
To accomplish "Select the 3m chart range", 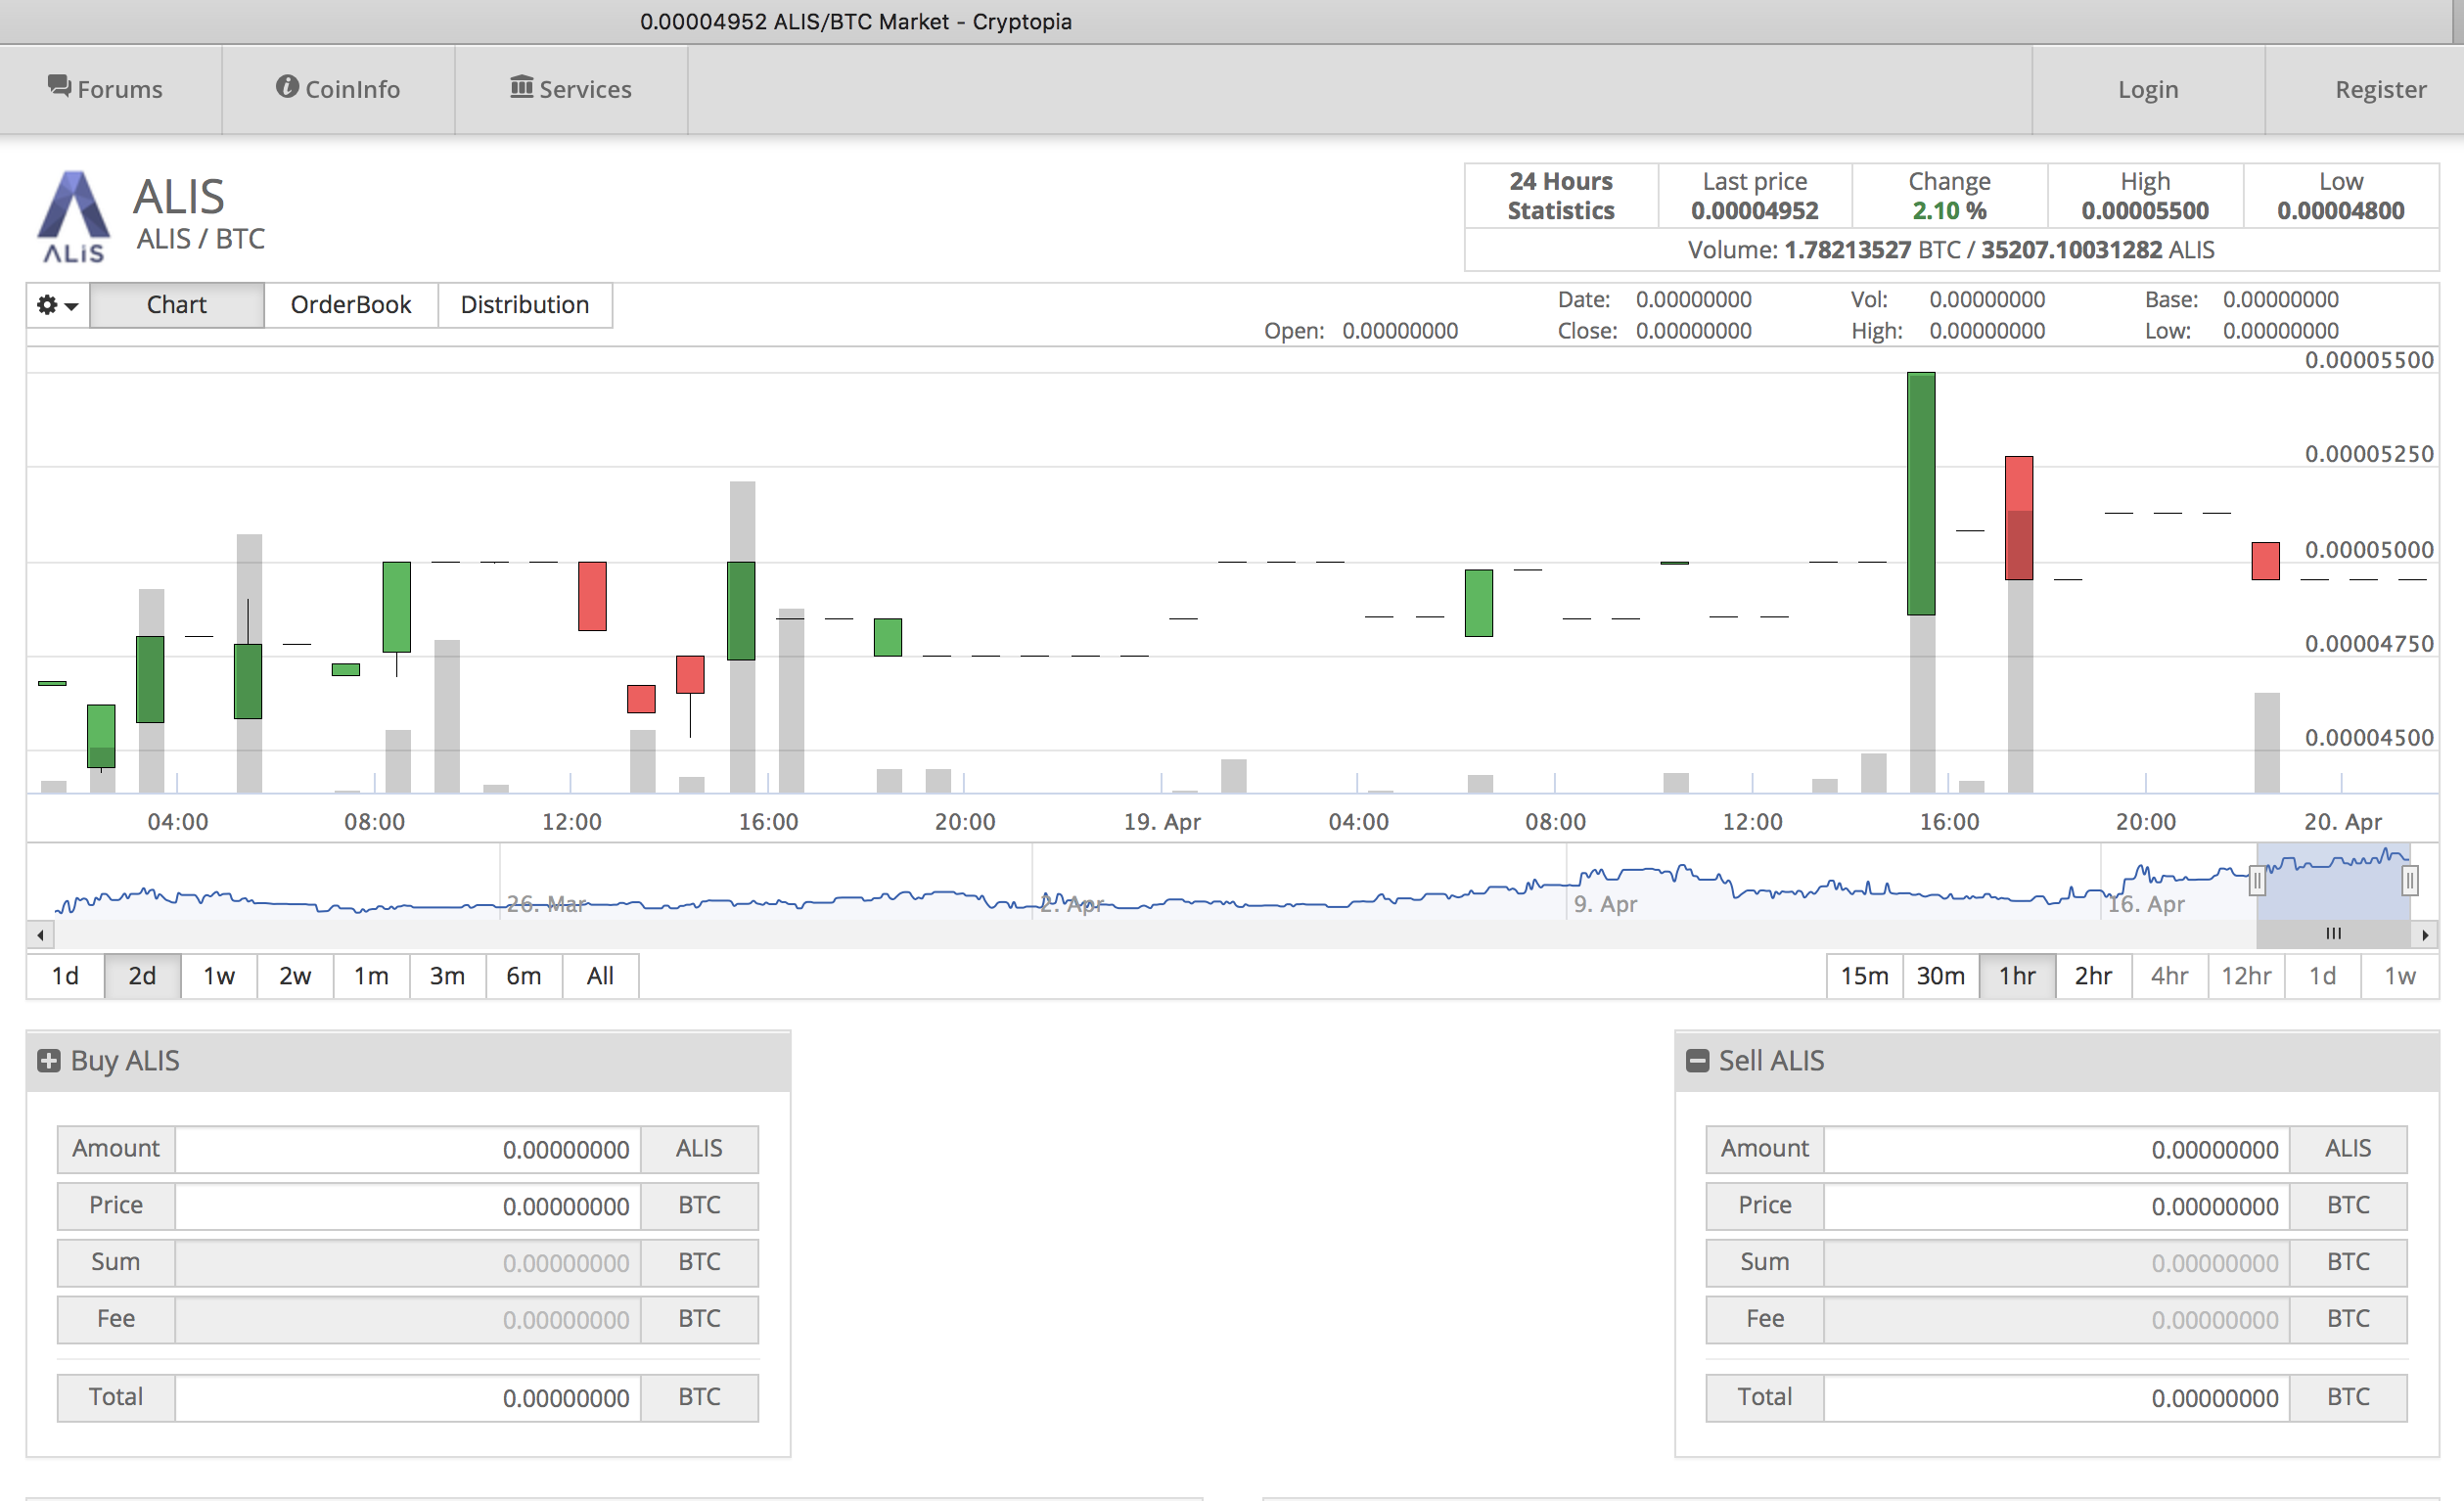I will pos(447,976).
